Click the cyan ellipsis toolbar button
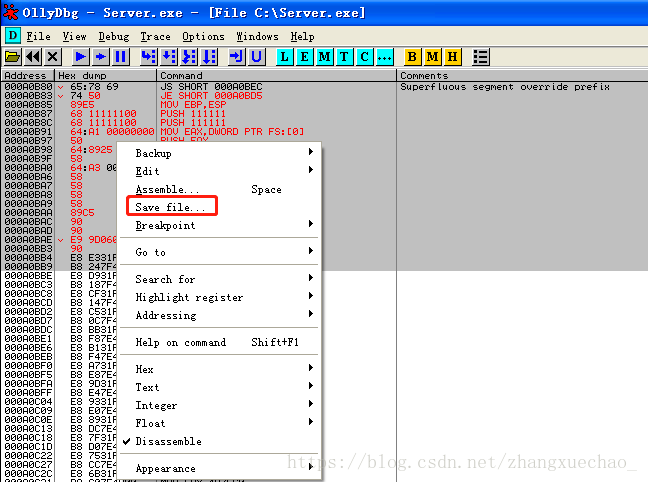 tap(384, 57)
